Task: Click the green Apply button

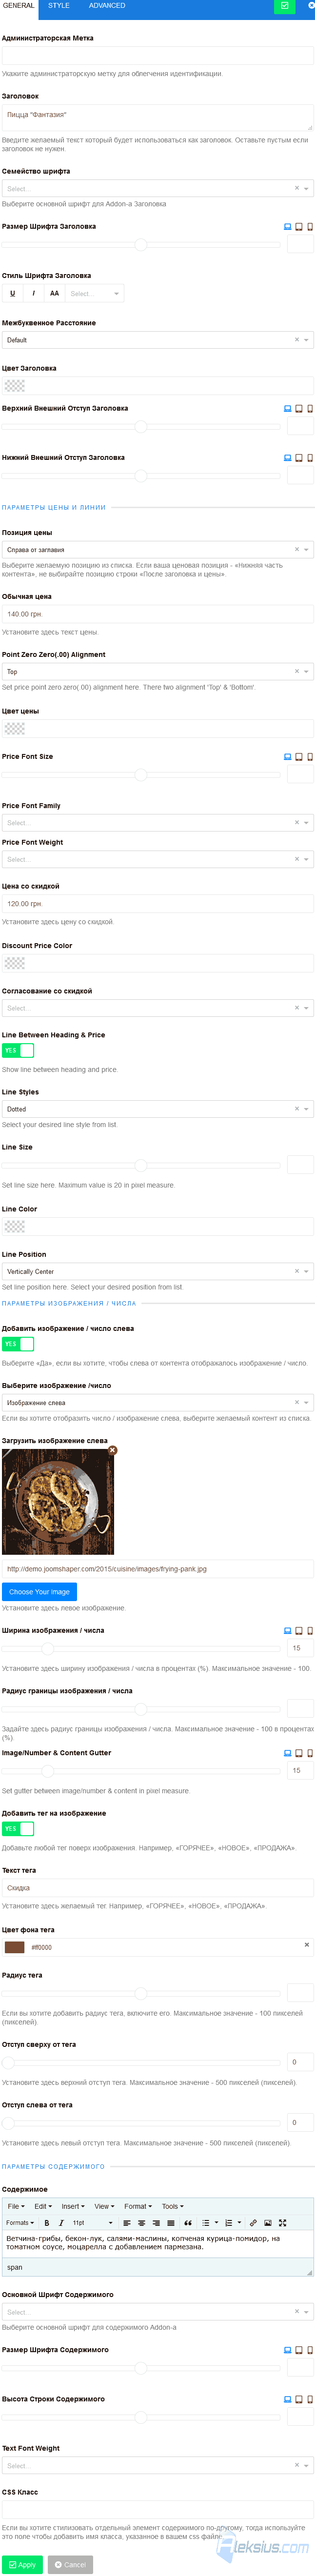Action: click(x=22, y=2565)
